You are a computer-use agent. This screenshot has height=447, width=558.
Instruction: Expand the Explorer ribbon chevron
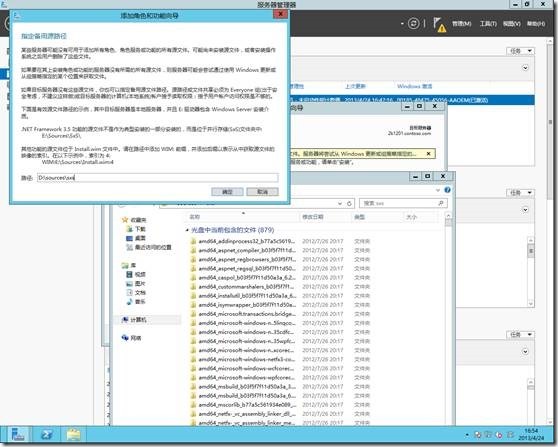point(438,190)
